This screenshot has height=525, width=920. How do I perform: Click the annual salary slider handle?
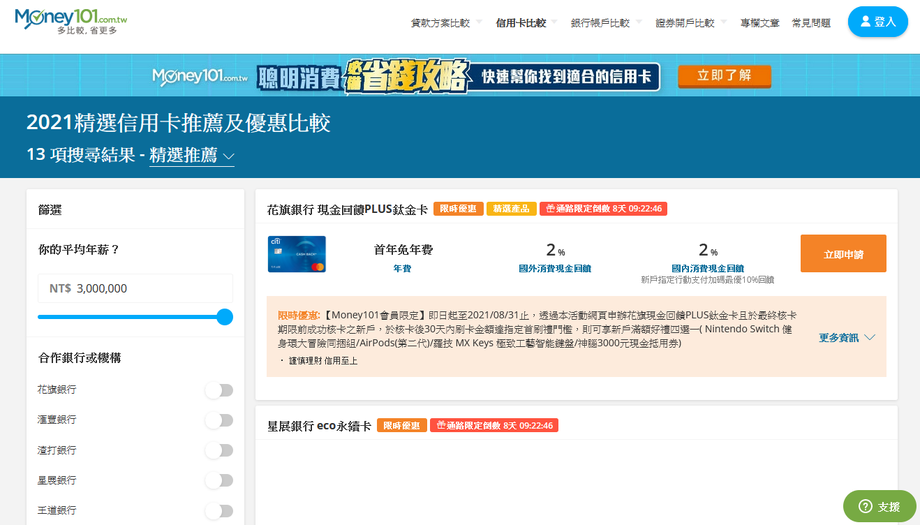[225, 317]
